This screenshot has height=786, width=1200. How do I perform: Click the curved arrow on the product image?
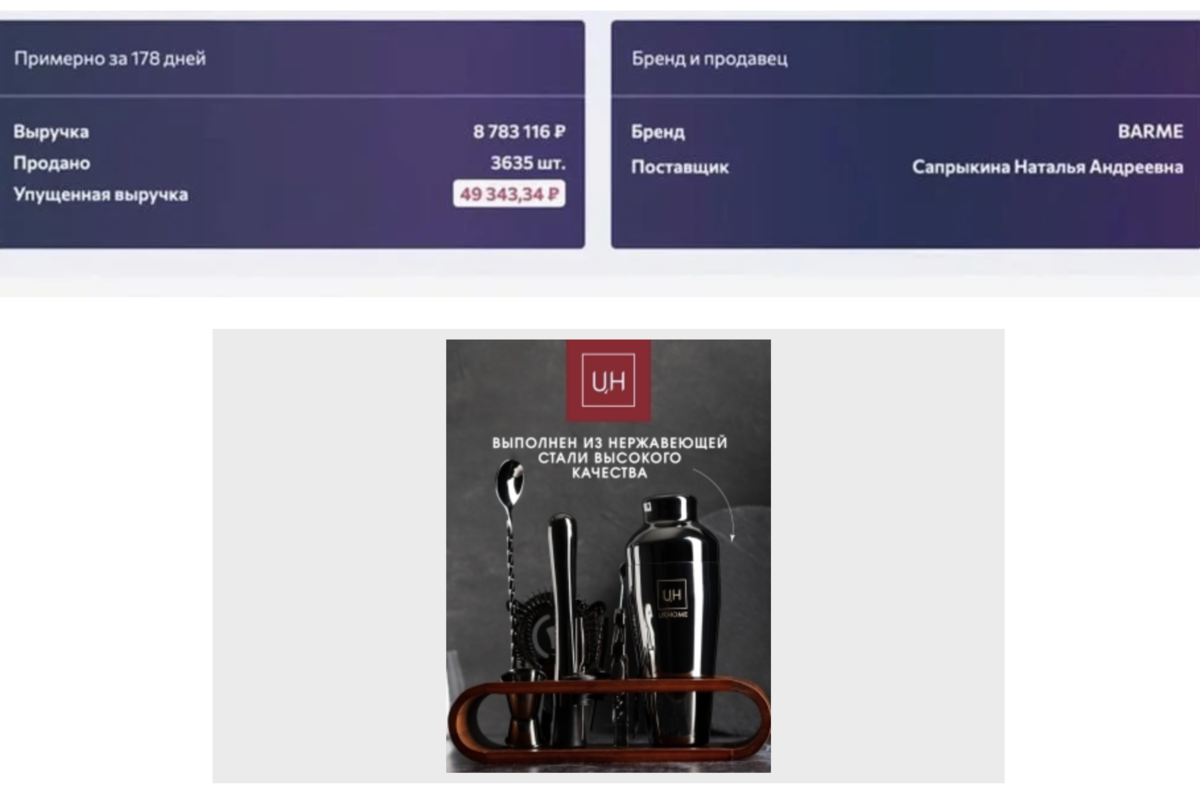click(720, 505)
